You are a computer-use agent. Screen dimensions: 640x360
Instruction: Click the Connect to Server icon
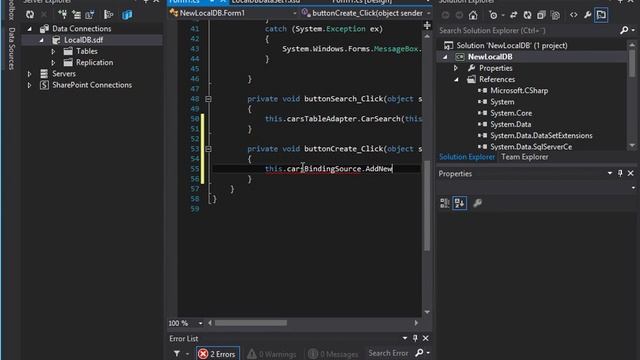[76, 15]
